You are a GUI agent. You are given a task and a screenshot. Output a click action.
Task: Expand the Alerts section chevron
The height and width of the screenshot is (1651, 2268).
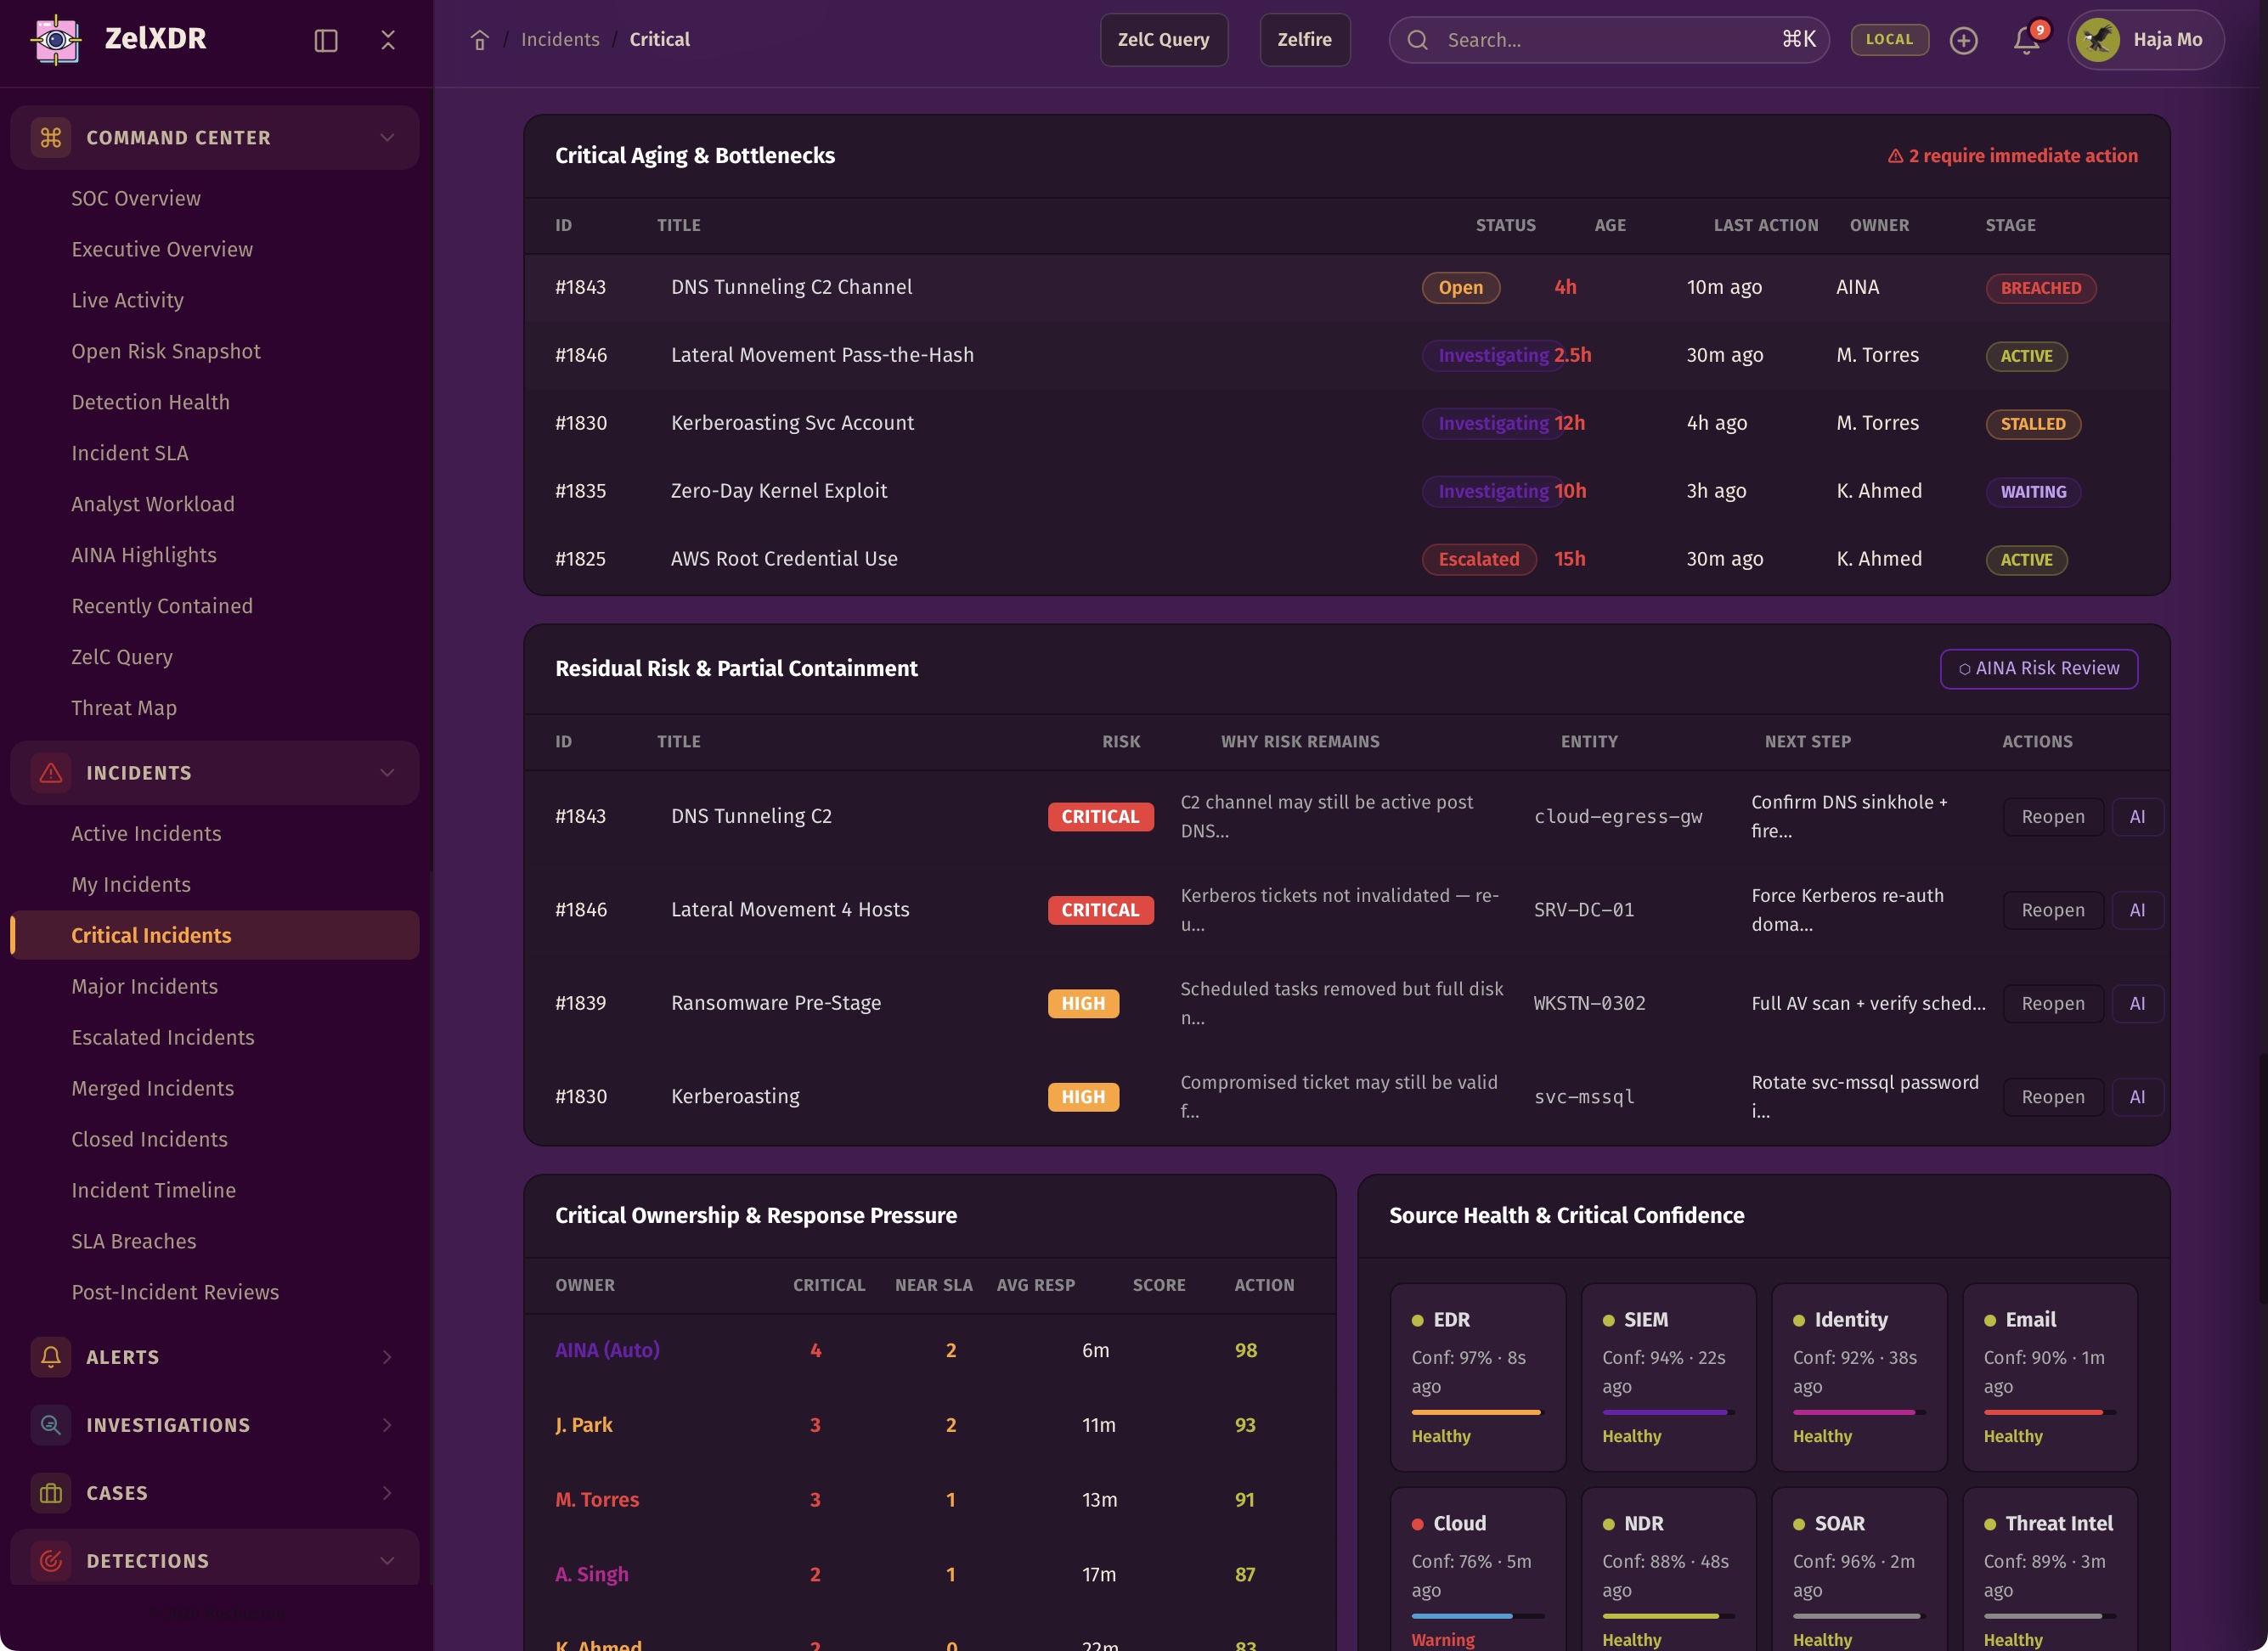coord(387,1357)
